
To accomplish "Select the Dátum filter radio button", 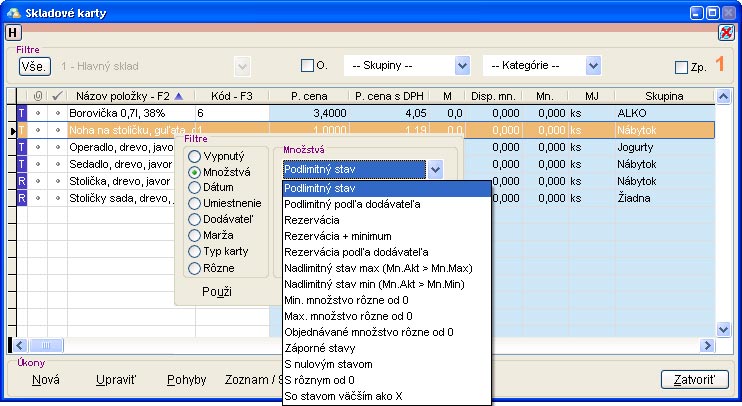I will pos(194,189).
